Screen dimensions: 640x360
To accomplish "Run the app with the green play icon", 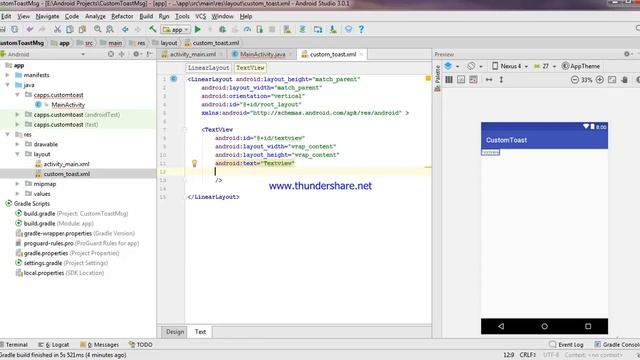I will pos(198,29).
